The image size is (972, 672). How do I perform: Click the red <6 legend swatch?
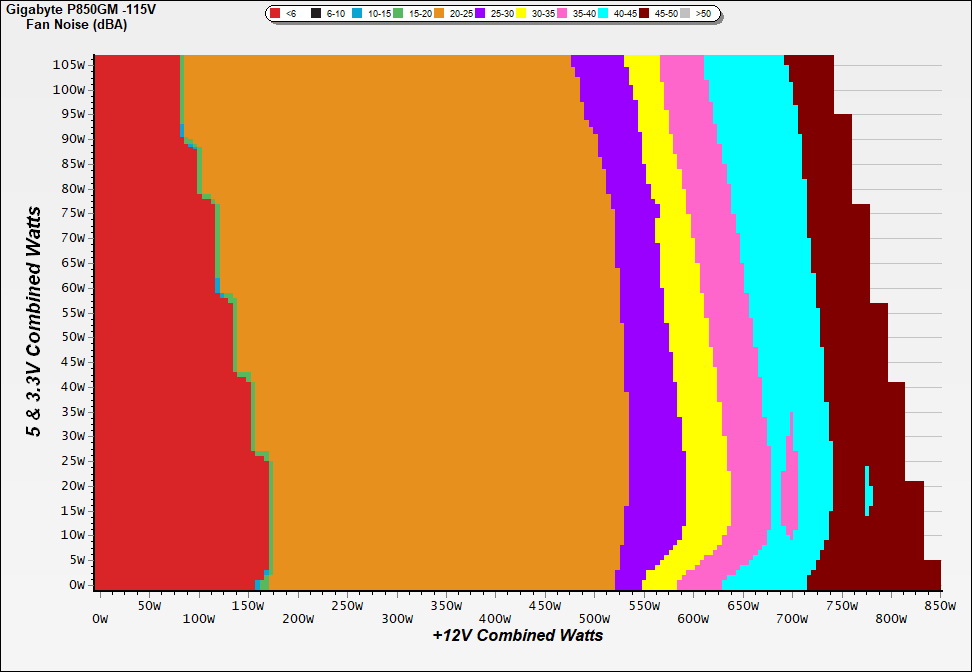(x=277, y=14)
